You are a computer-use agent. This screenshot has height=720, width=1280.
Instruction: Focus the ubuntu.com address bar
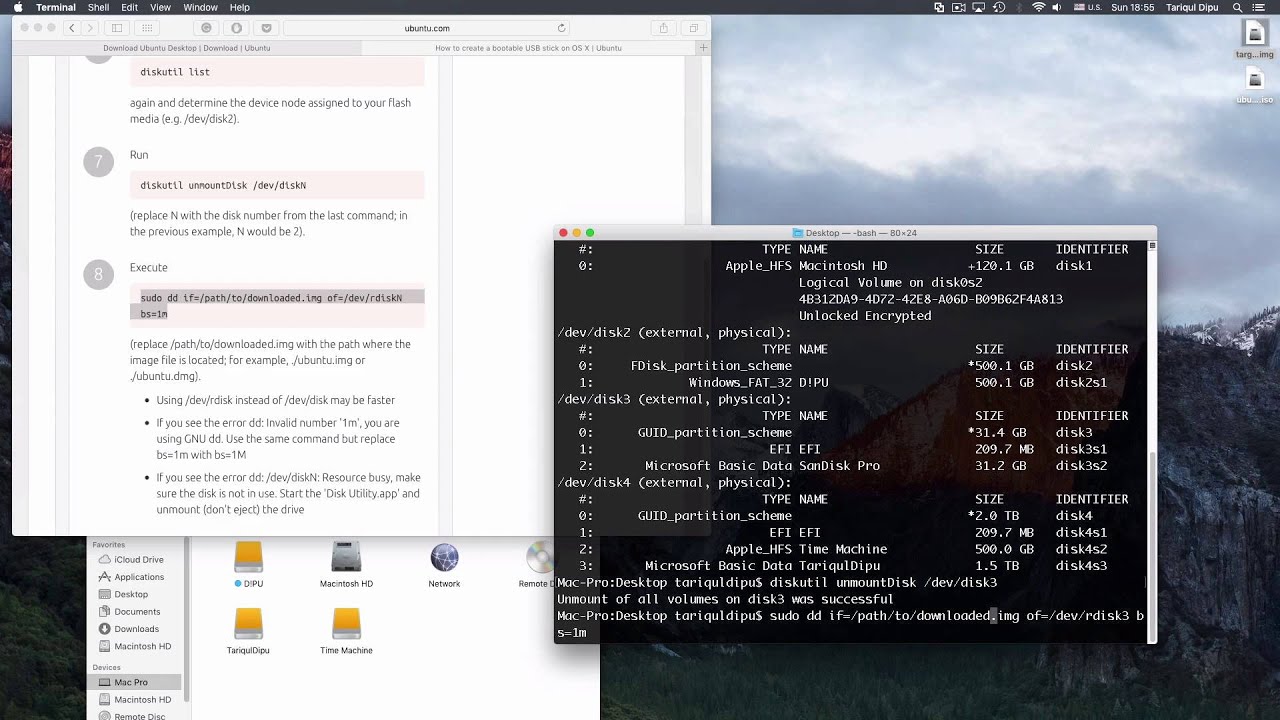[427, 28]
